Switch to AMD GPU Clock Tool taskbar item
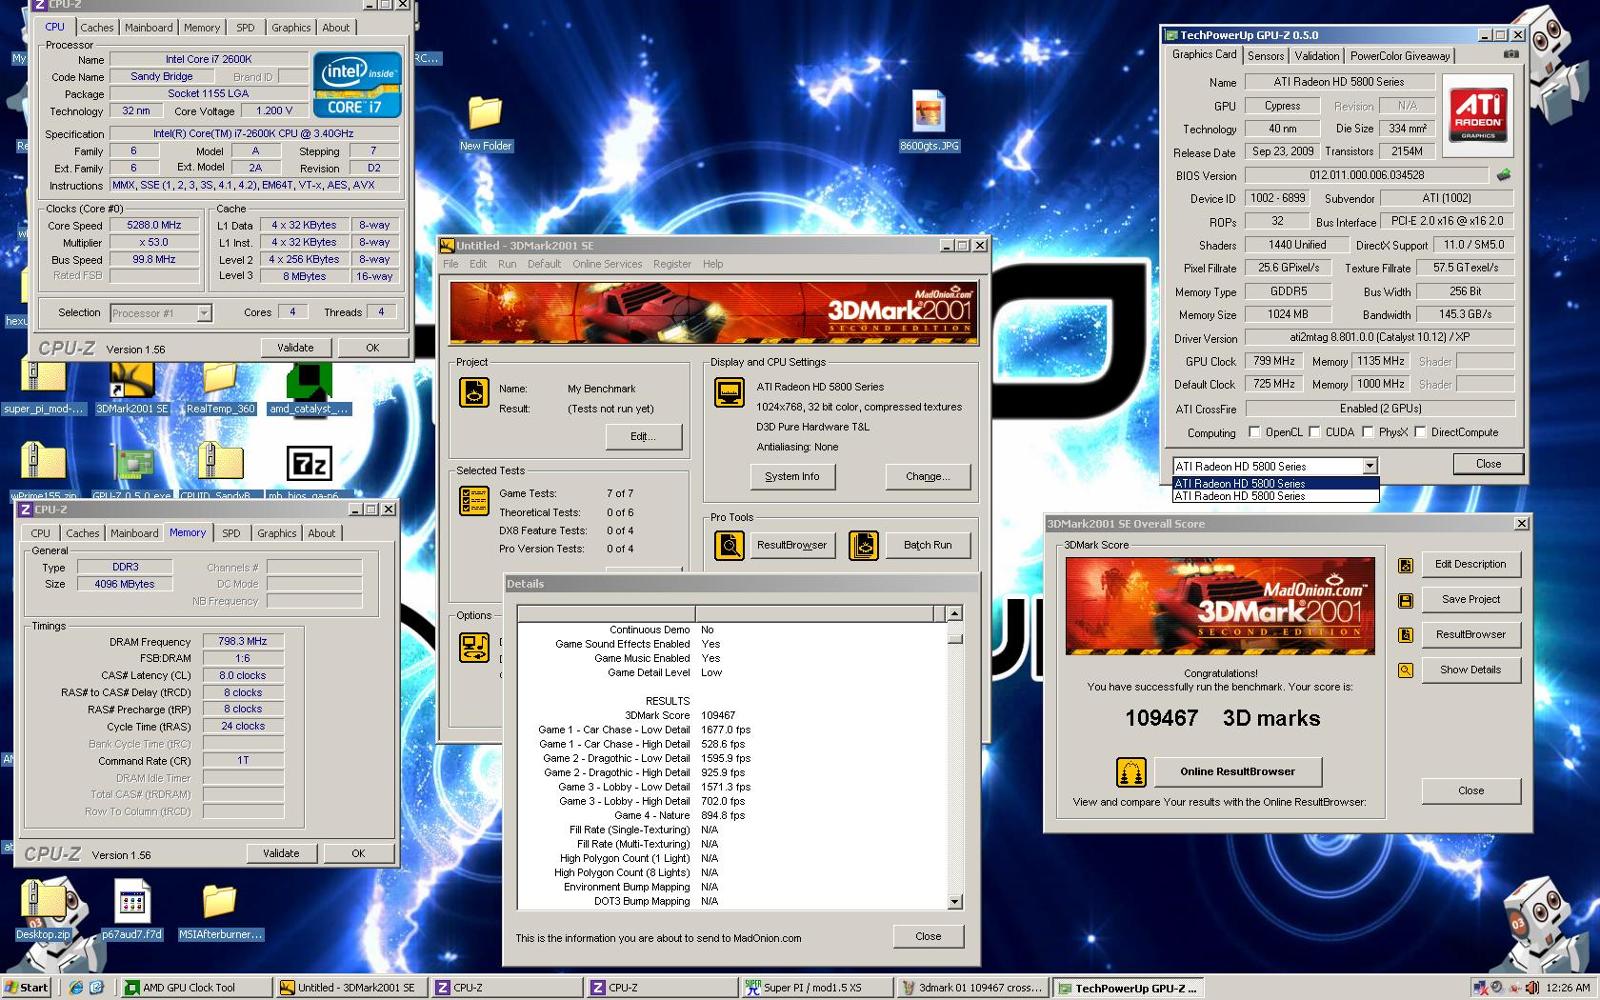The height and width of the screenshot is (1000, 1600). click(x=196, y=987)
